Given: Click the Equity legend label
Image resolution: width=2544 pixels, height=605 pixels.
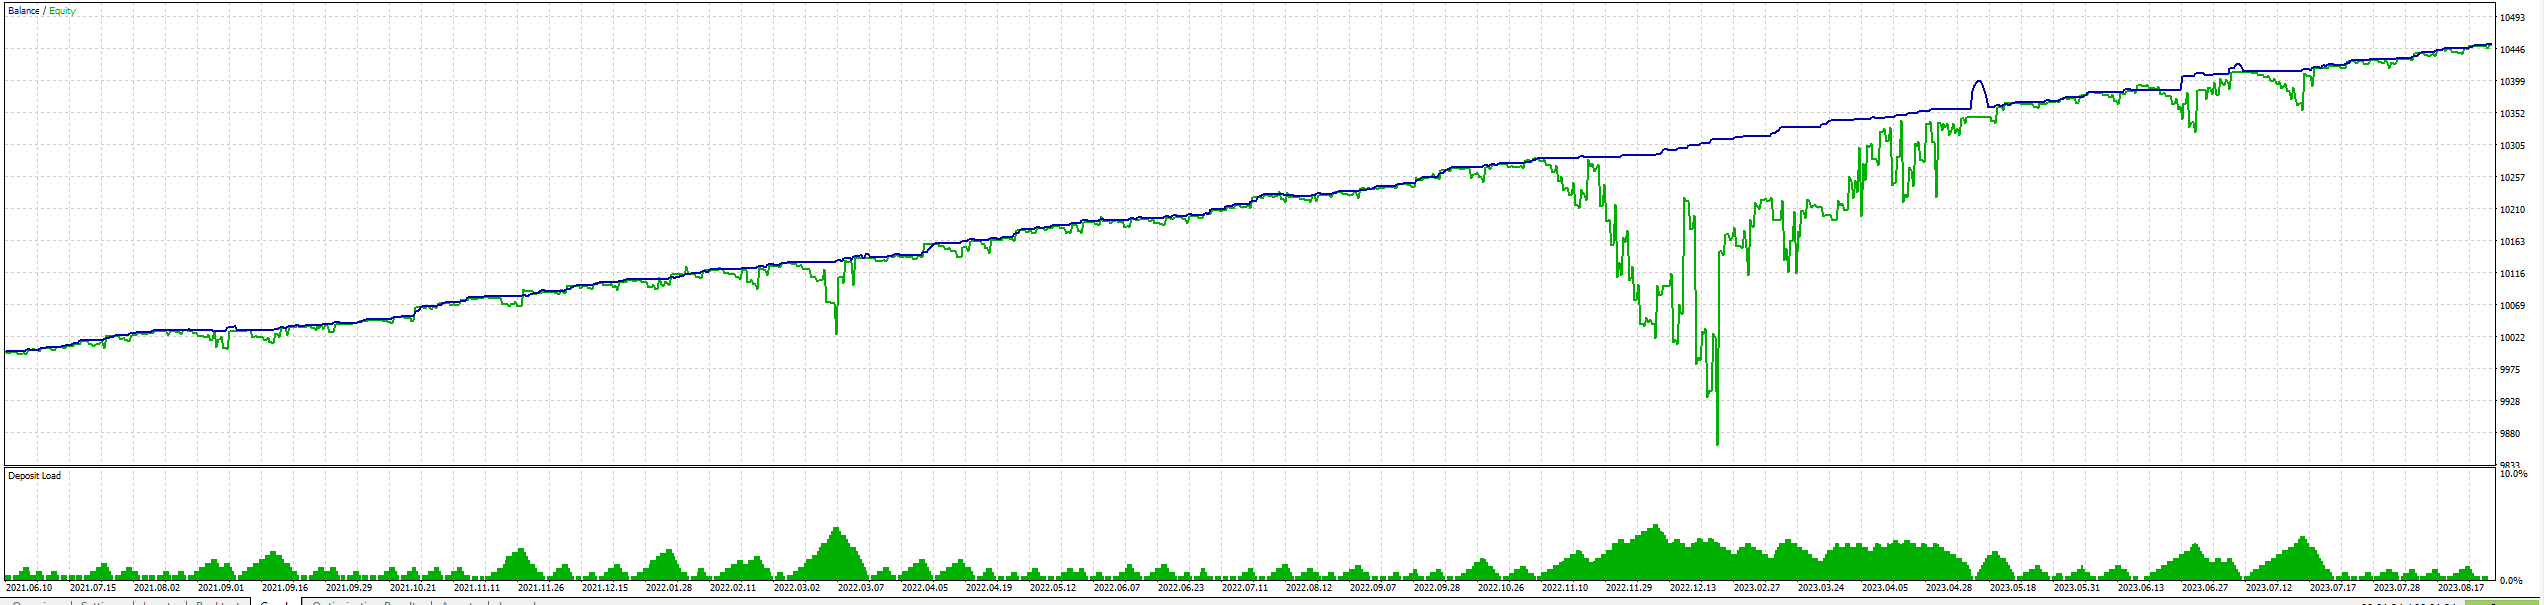Looking at the screenshot, I should pyautogui.click(x=62, y=11).
